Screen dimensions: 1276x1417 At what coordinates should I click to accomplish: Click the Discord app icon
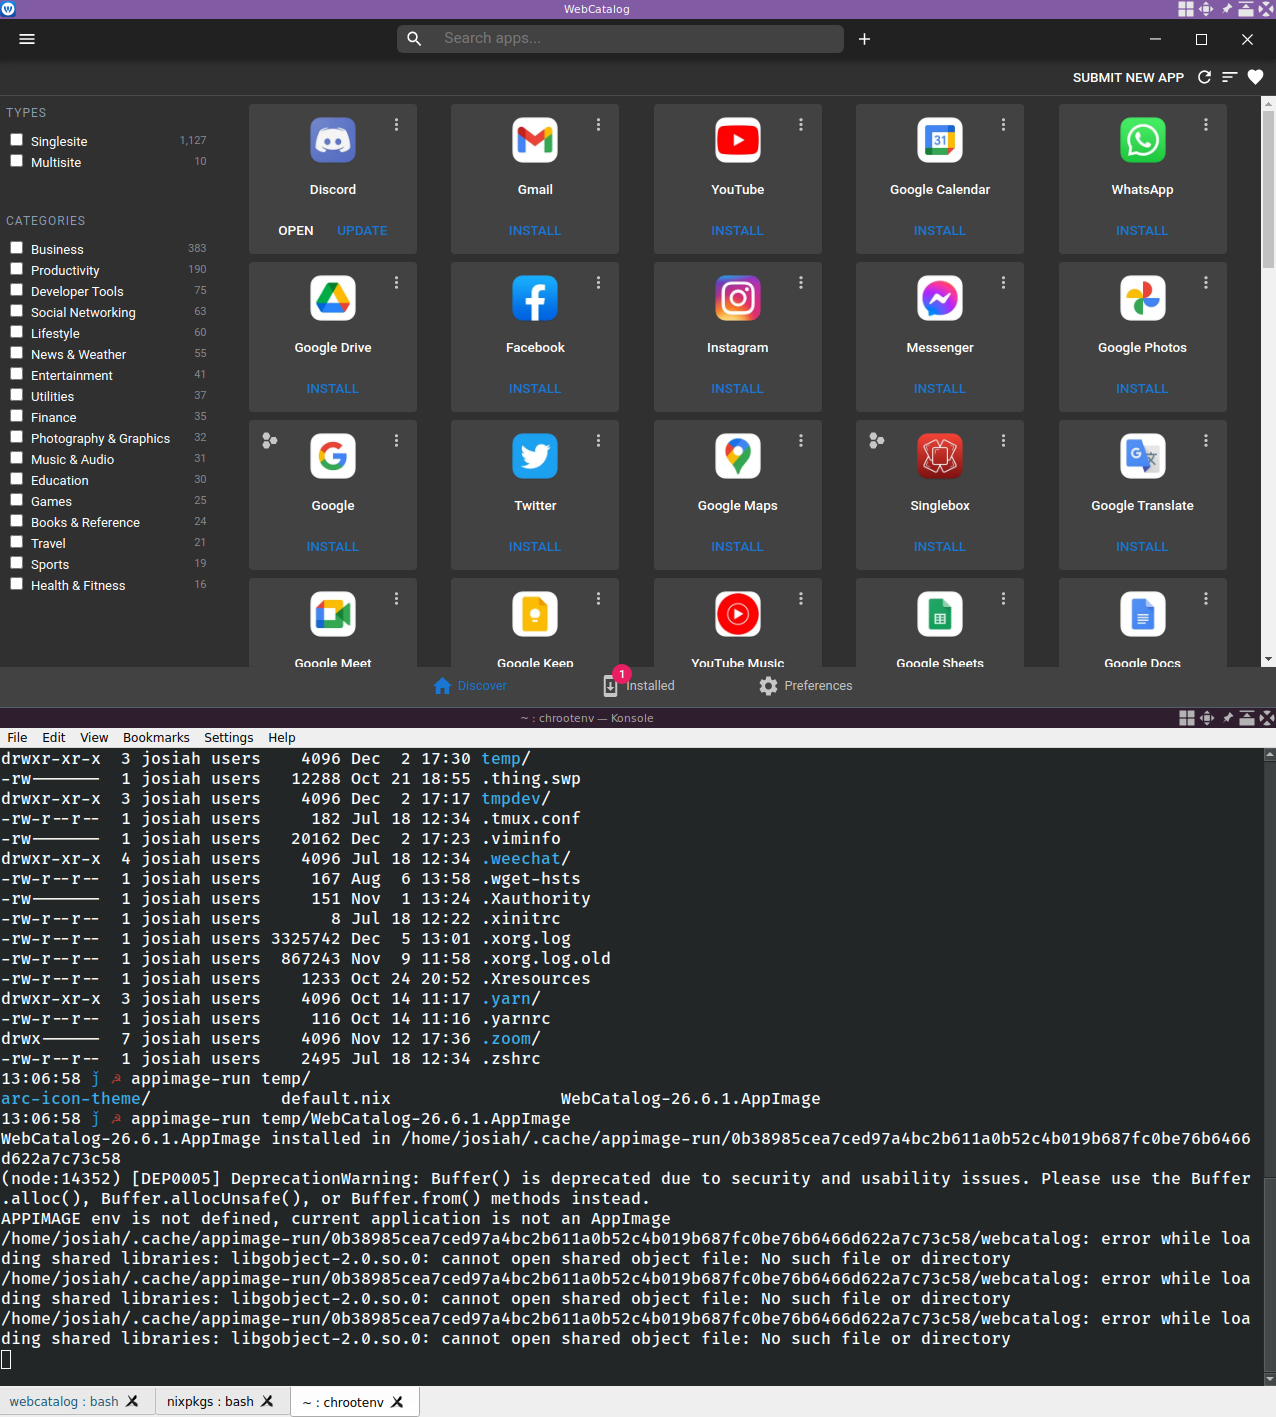pyautogui.click(x=332, y=140)
